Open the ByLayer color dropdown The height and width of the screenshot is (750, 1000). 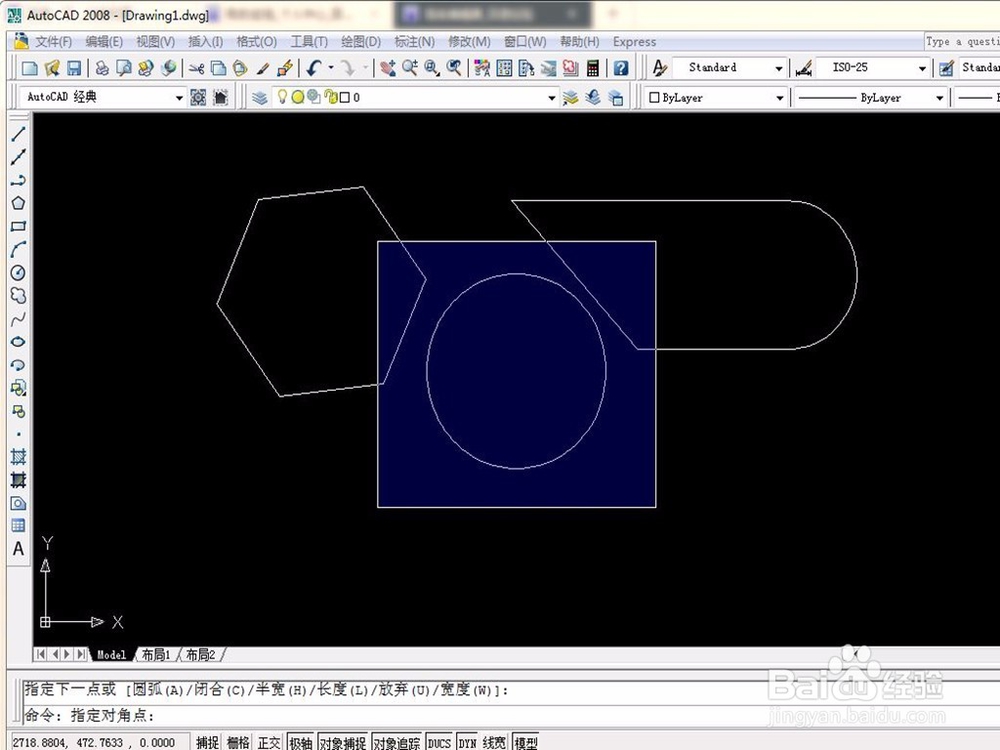(779, 98)
